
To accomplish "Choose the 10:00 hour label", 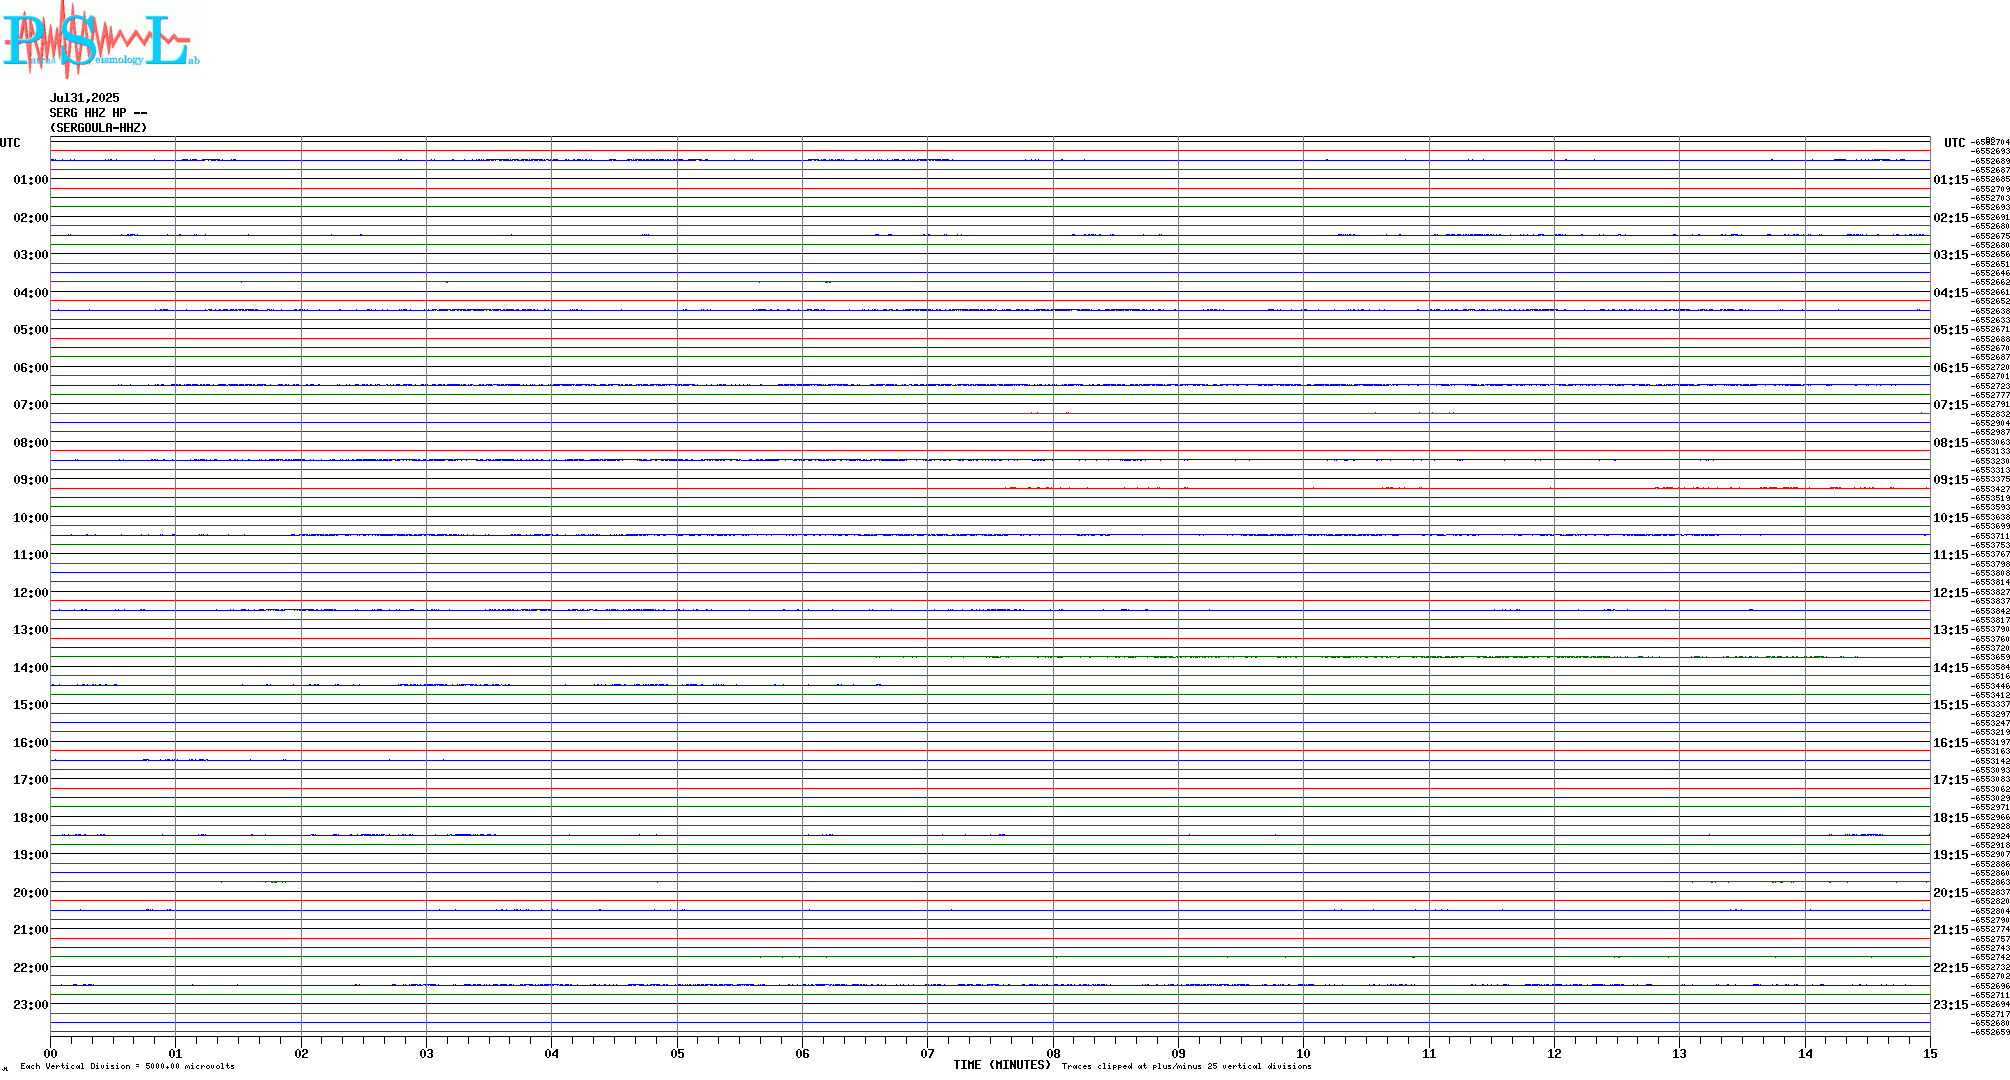I will tap(31, 518).
